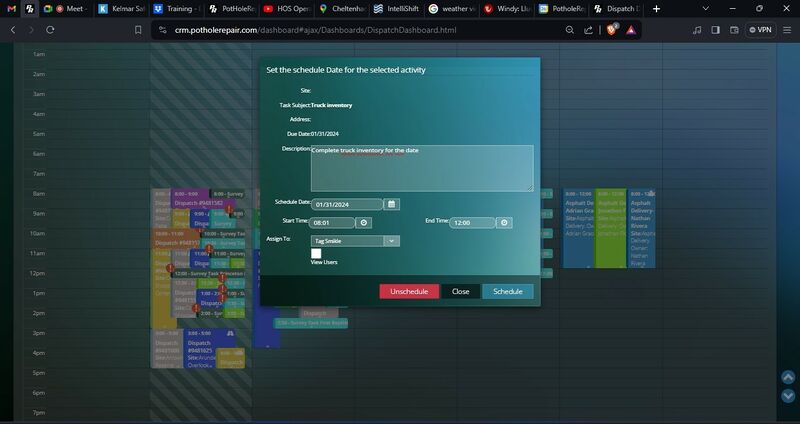Expand the Assign To dropdown arrow
The height and width of the screenshot is (424, 800).
click(391, 241)
